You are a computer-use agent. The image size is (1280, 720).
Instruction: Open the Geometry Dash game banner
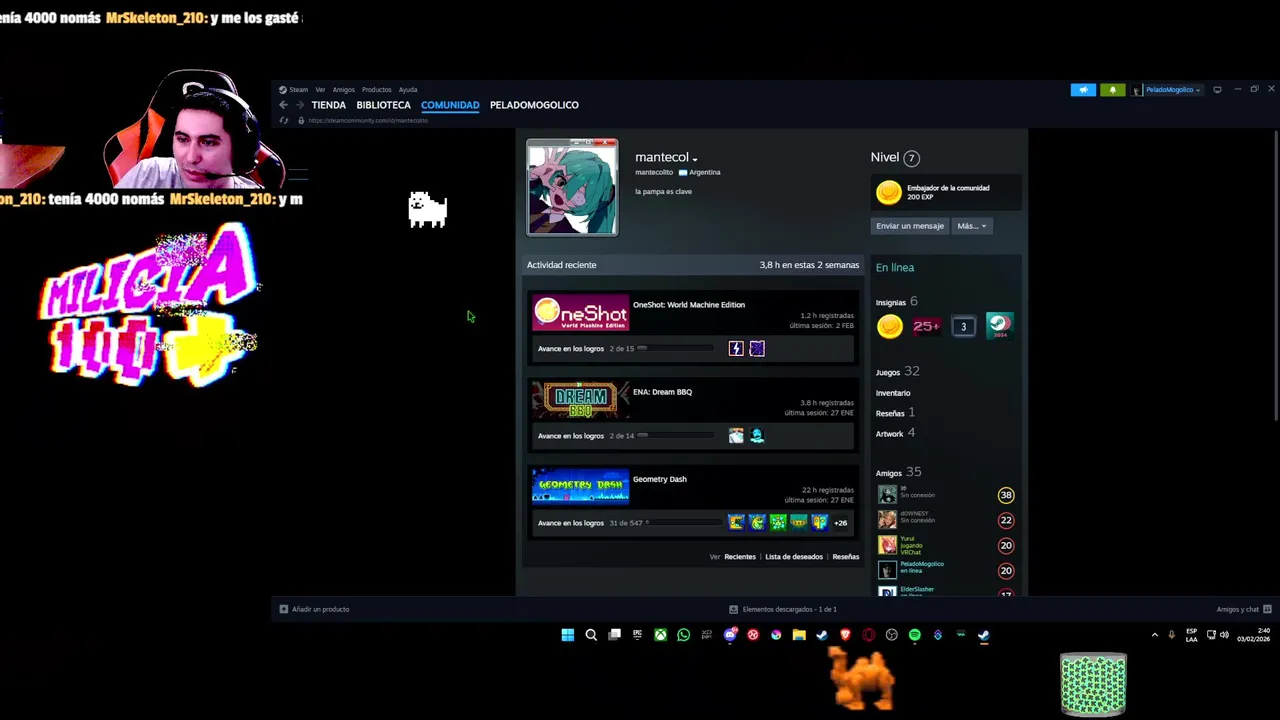click(x=580, y=487)
